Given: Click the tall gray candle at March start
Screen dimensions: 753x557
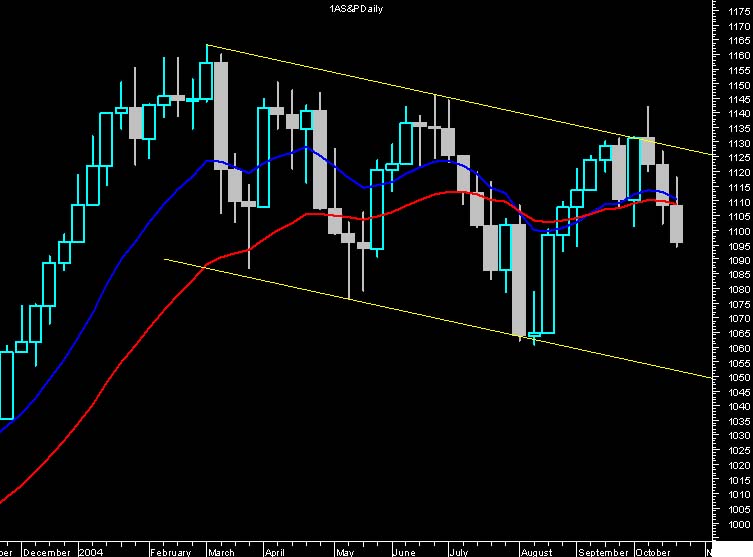Looking at the screenshot, I should click(221, 116).
